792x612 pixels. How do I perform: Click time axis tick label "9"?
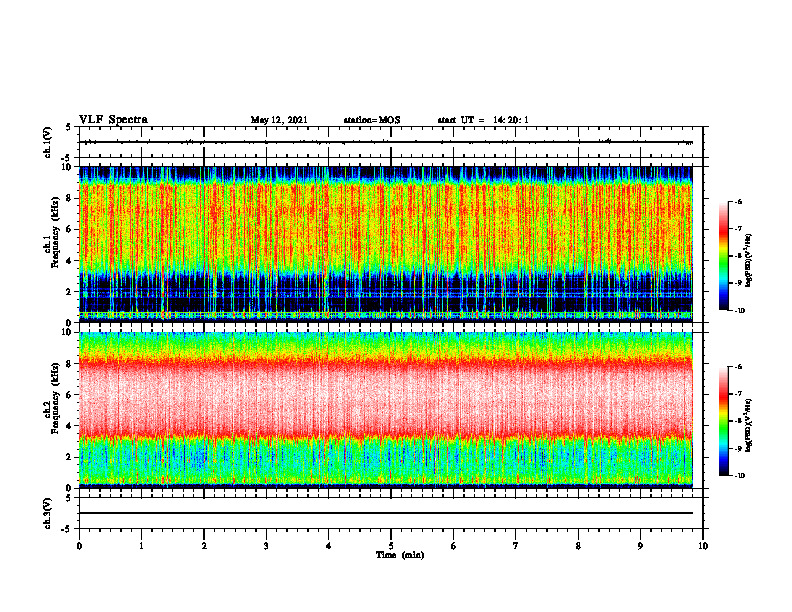point(640,546)
